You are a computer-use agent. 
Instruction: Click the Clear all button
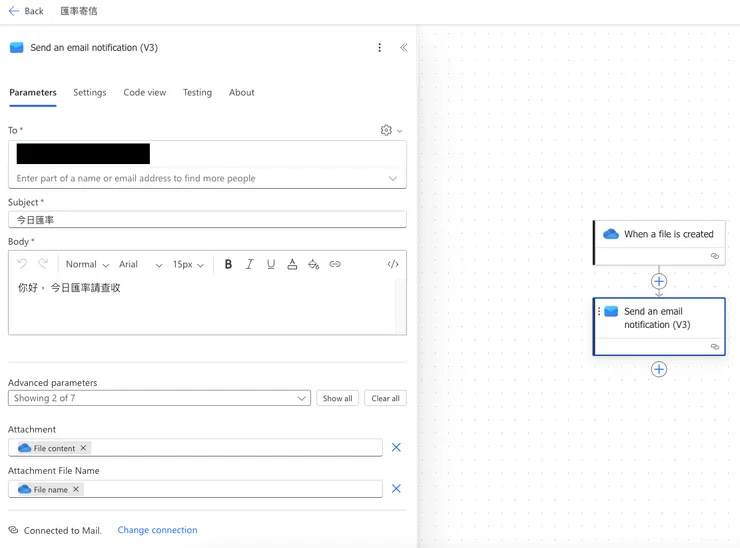pyautogui.click(x=385, y=398)
